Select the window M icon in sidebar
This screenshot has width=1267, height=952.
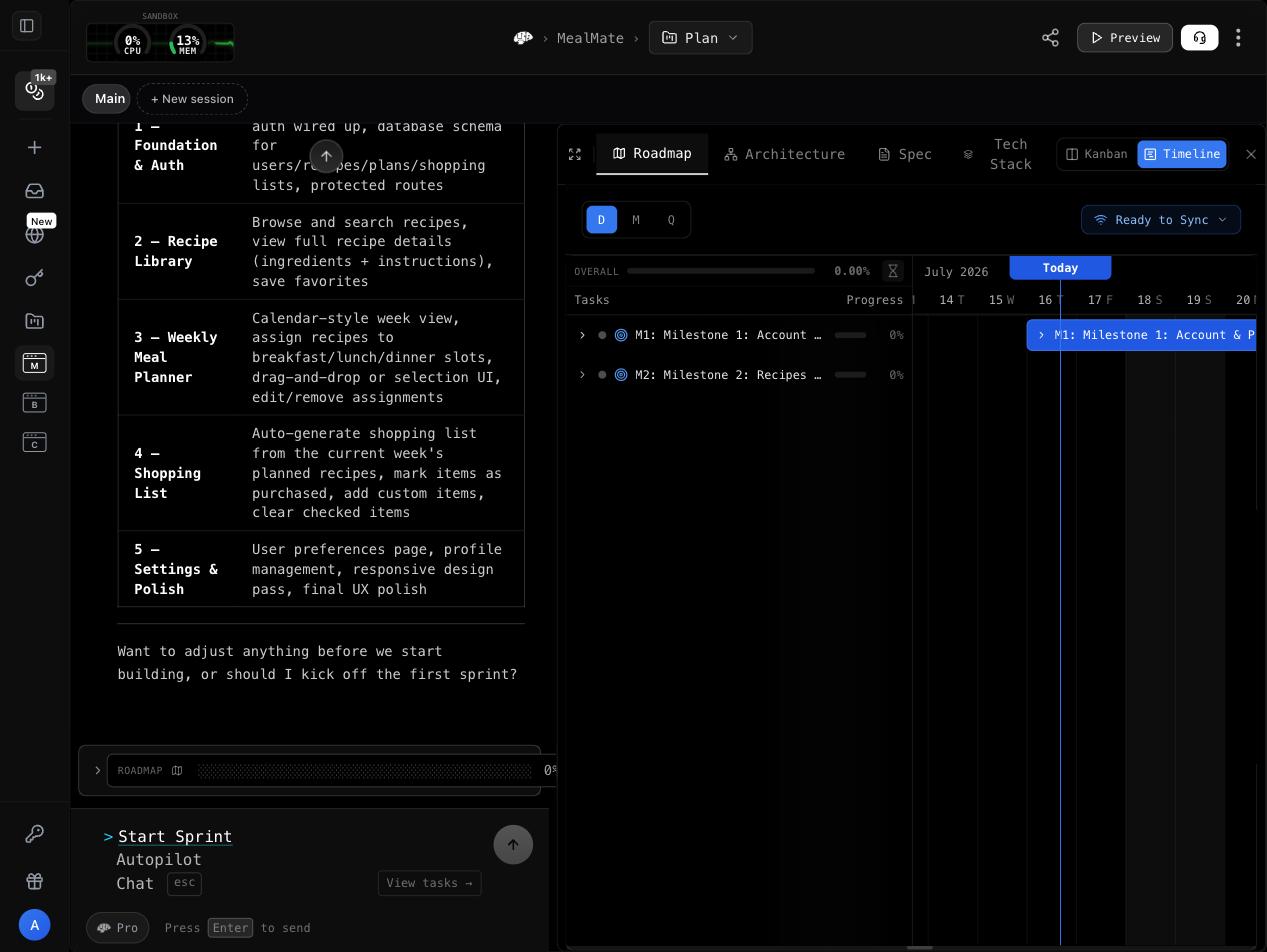coord(35,363)
